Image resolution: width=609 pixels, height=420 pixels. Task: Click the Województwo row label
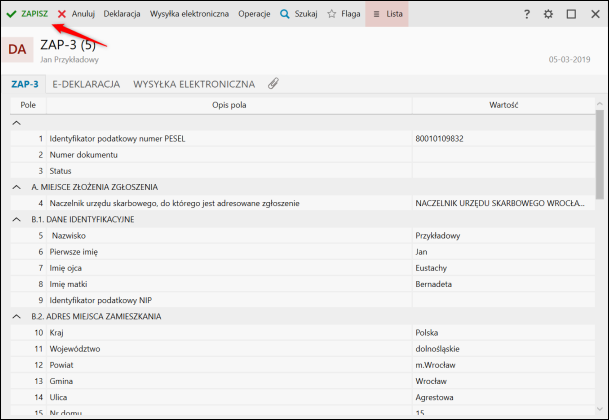pos(75,349)
